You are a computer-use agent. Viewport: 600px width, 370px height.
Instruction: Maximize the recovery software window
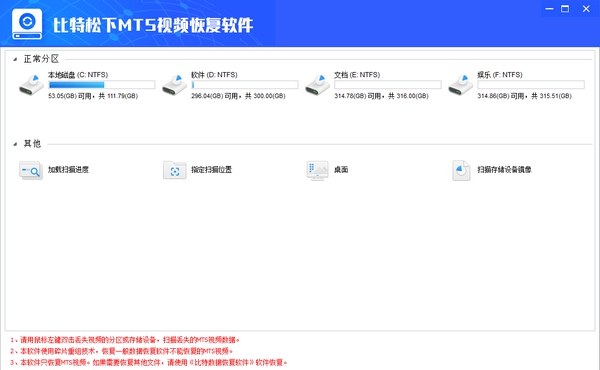pyautogui.click(x=565, y=9)
